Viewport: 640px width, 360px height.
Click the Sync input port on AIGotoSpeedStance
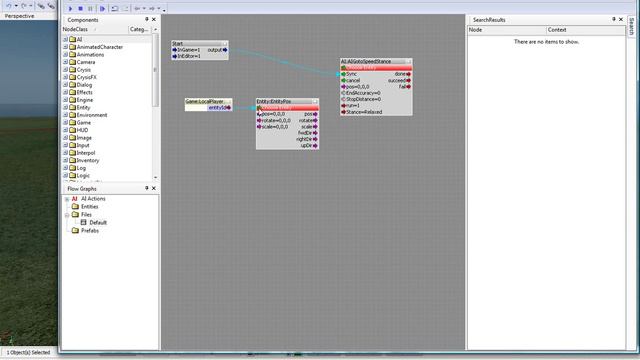pyautogui.click(x=344, y=74)
